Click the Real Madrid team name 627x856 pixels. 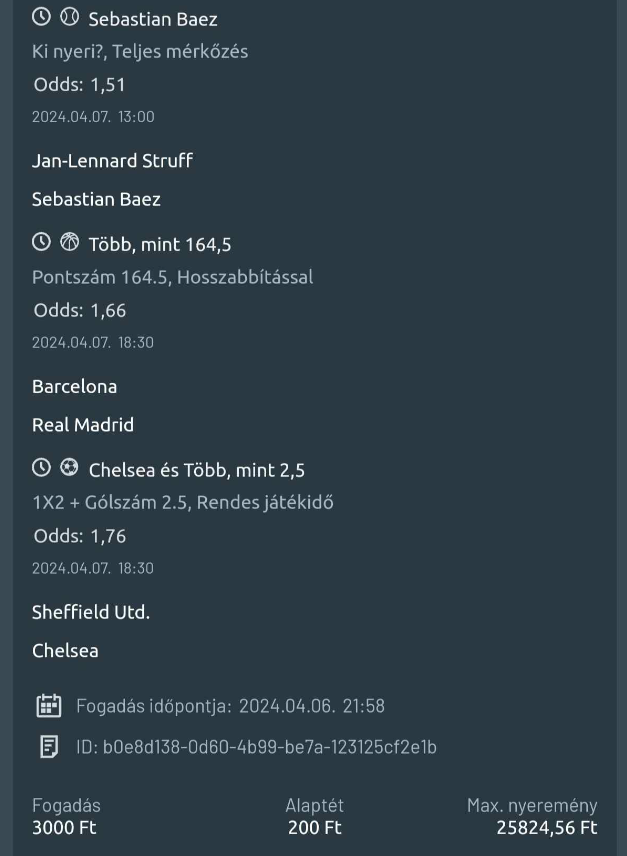pos(83,425)
